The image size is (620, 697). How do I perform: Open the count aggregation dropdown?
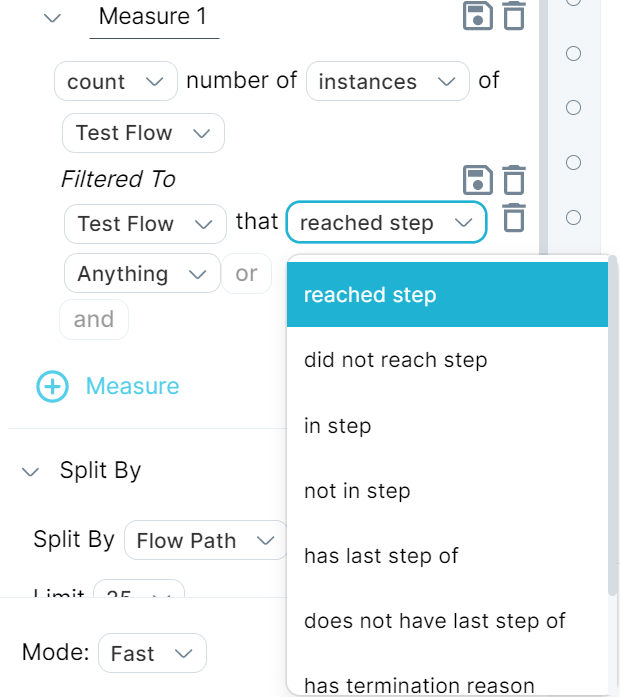(116, 81)
